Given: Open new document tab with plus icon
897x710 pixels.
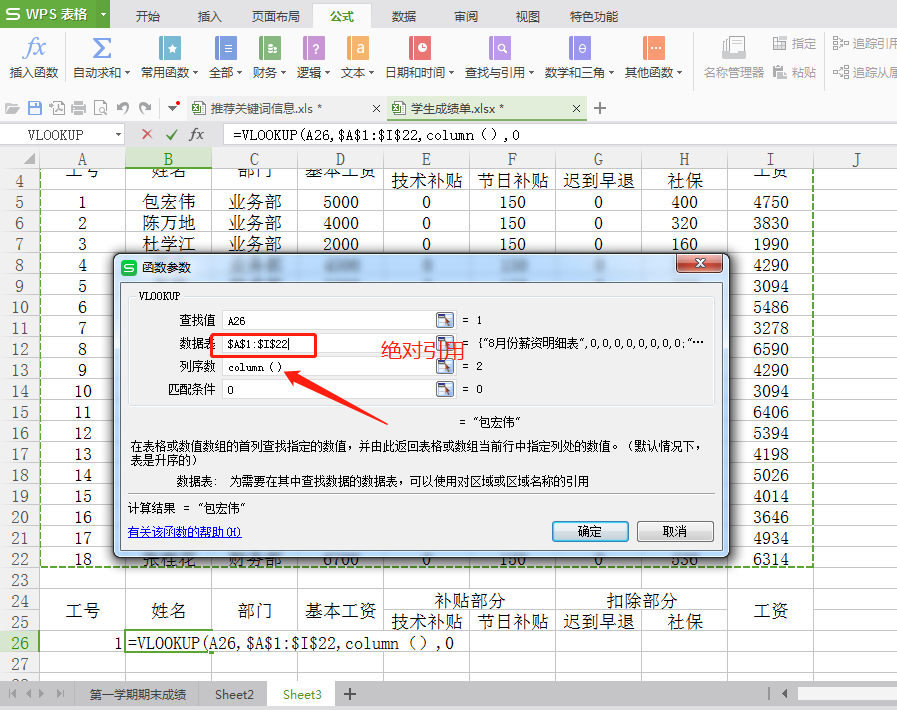Looking at the screenshot, I should (x=600, y=108).
